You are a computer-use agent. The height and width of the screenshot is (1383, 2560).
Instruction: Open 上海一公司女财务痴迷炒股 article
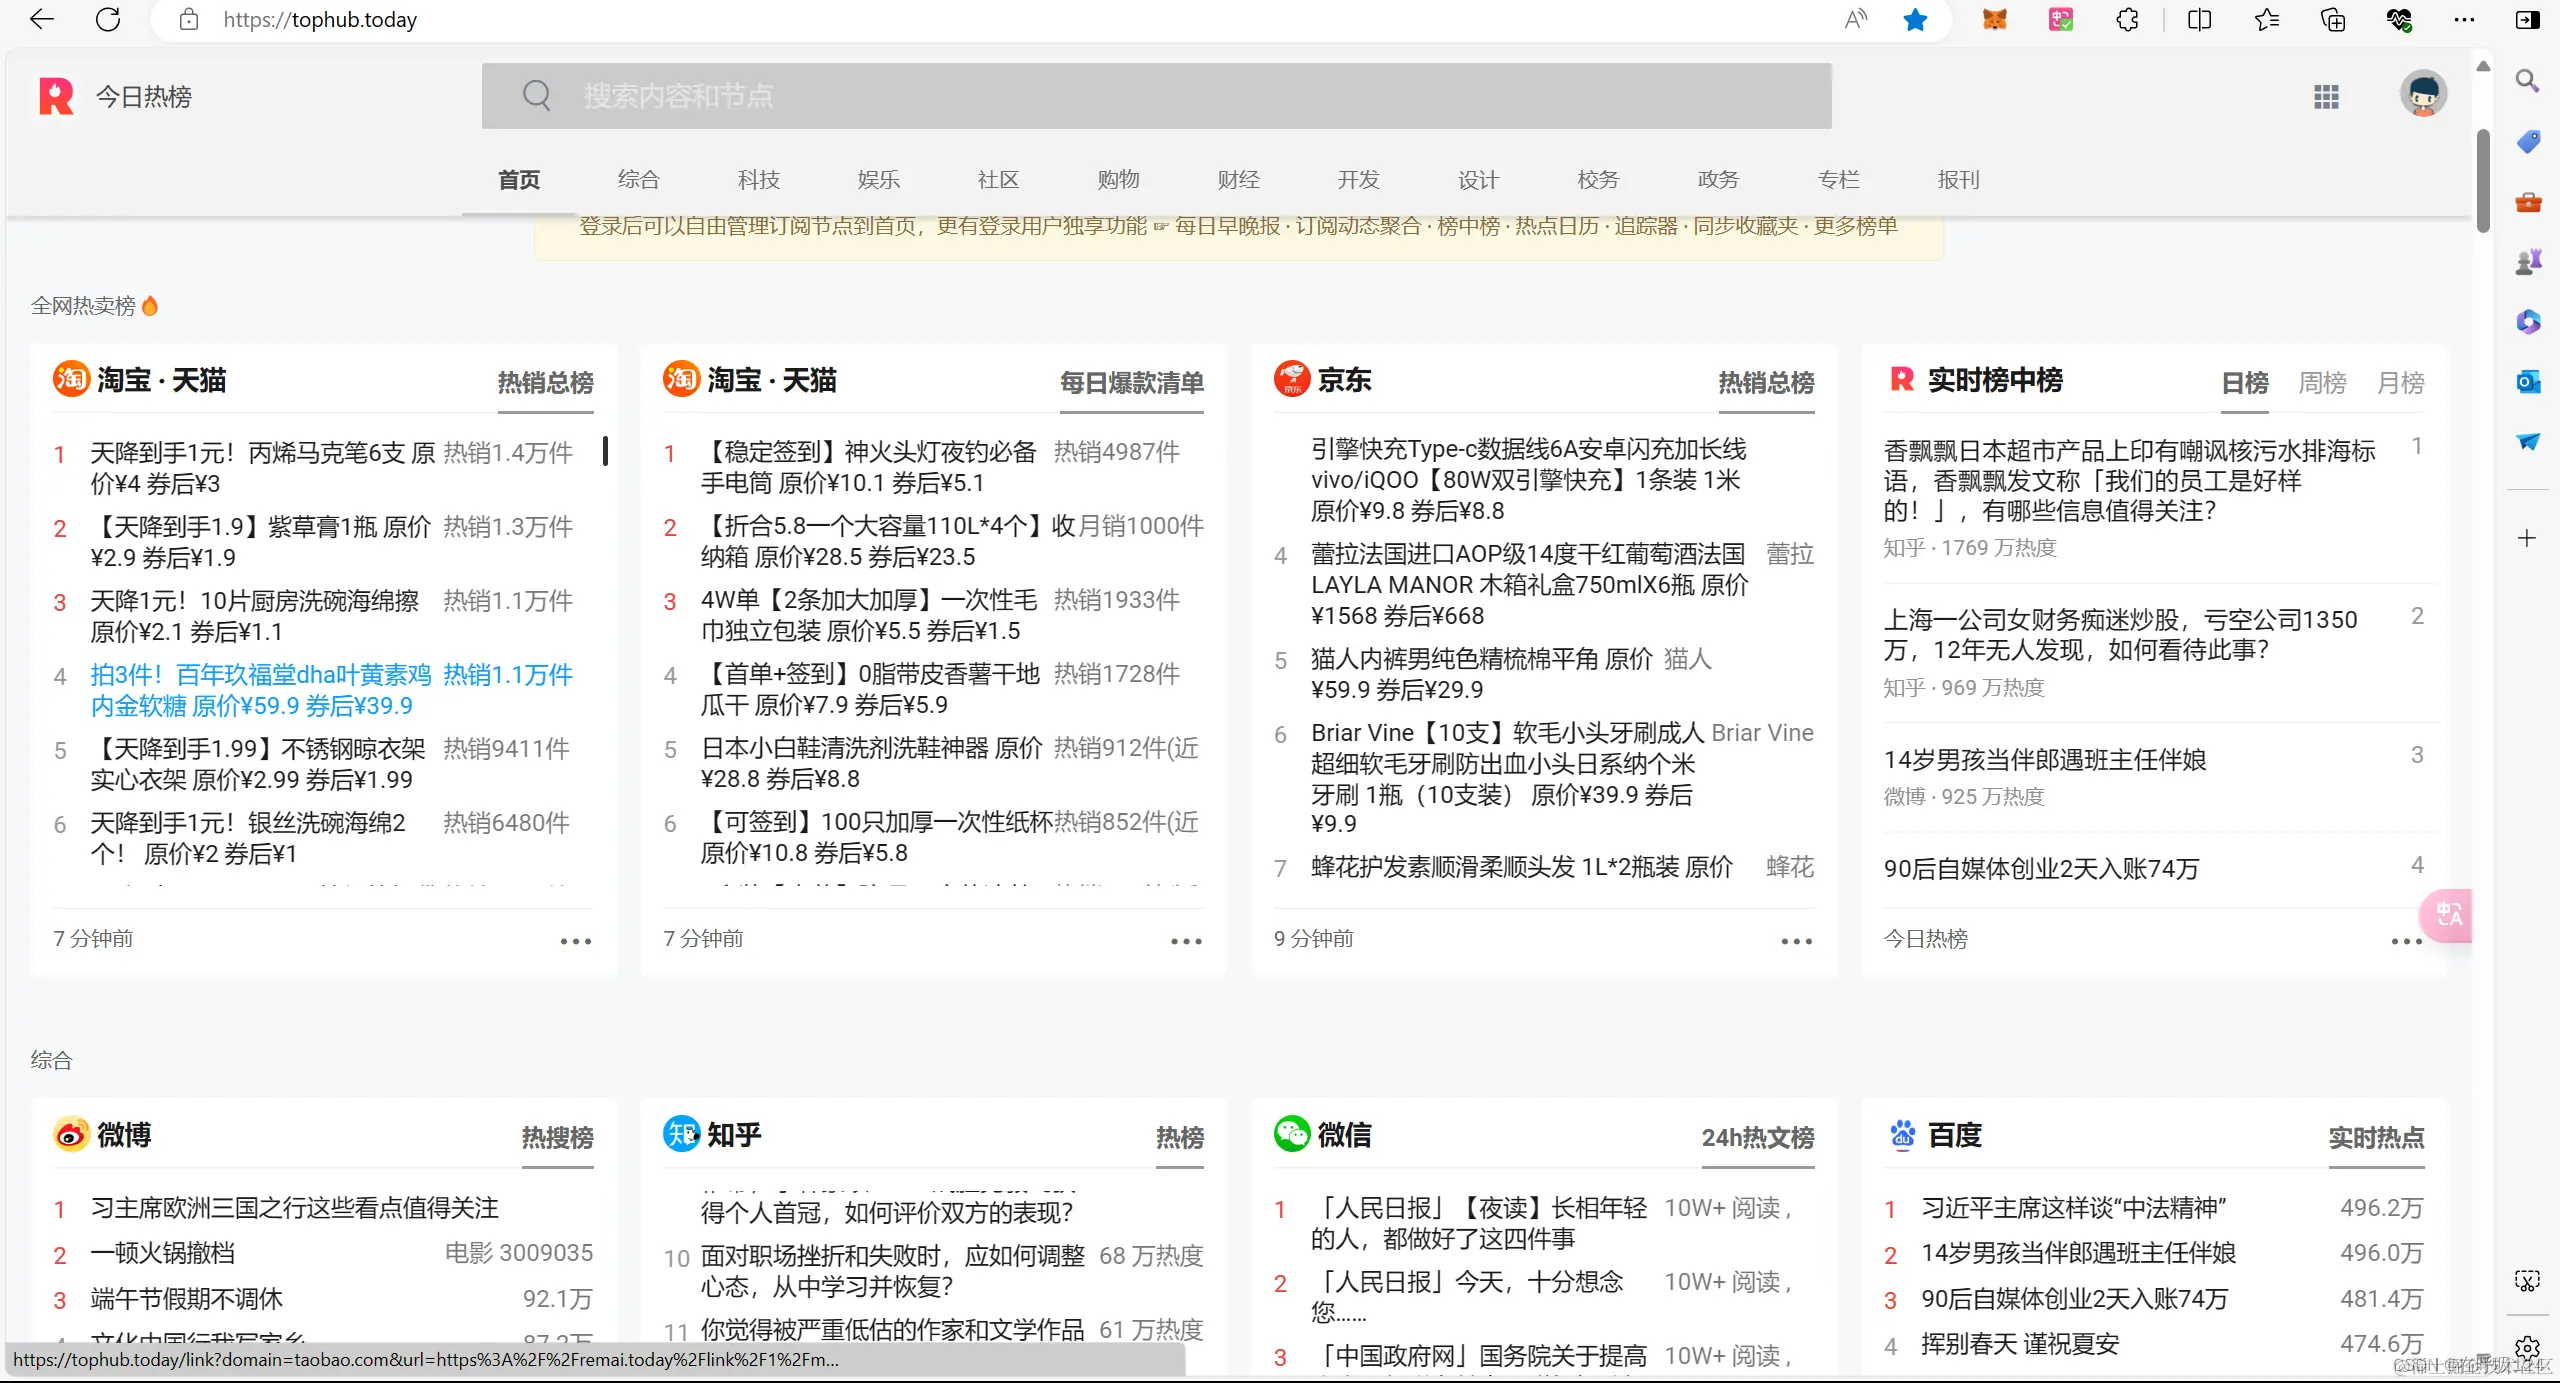2120,635
